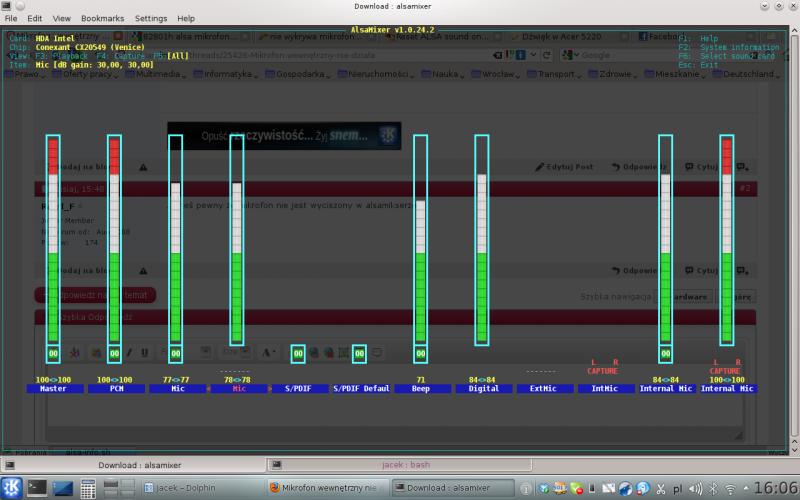
Task: Open the KDE application launcher
Action: click(x=11, y=488)
